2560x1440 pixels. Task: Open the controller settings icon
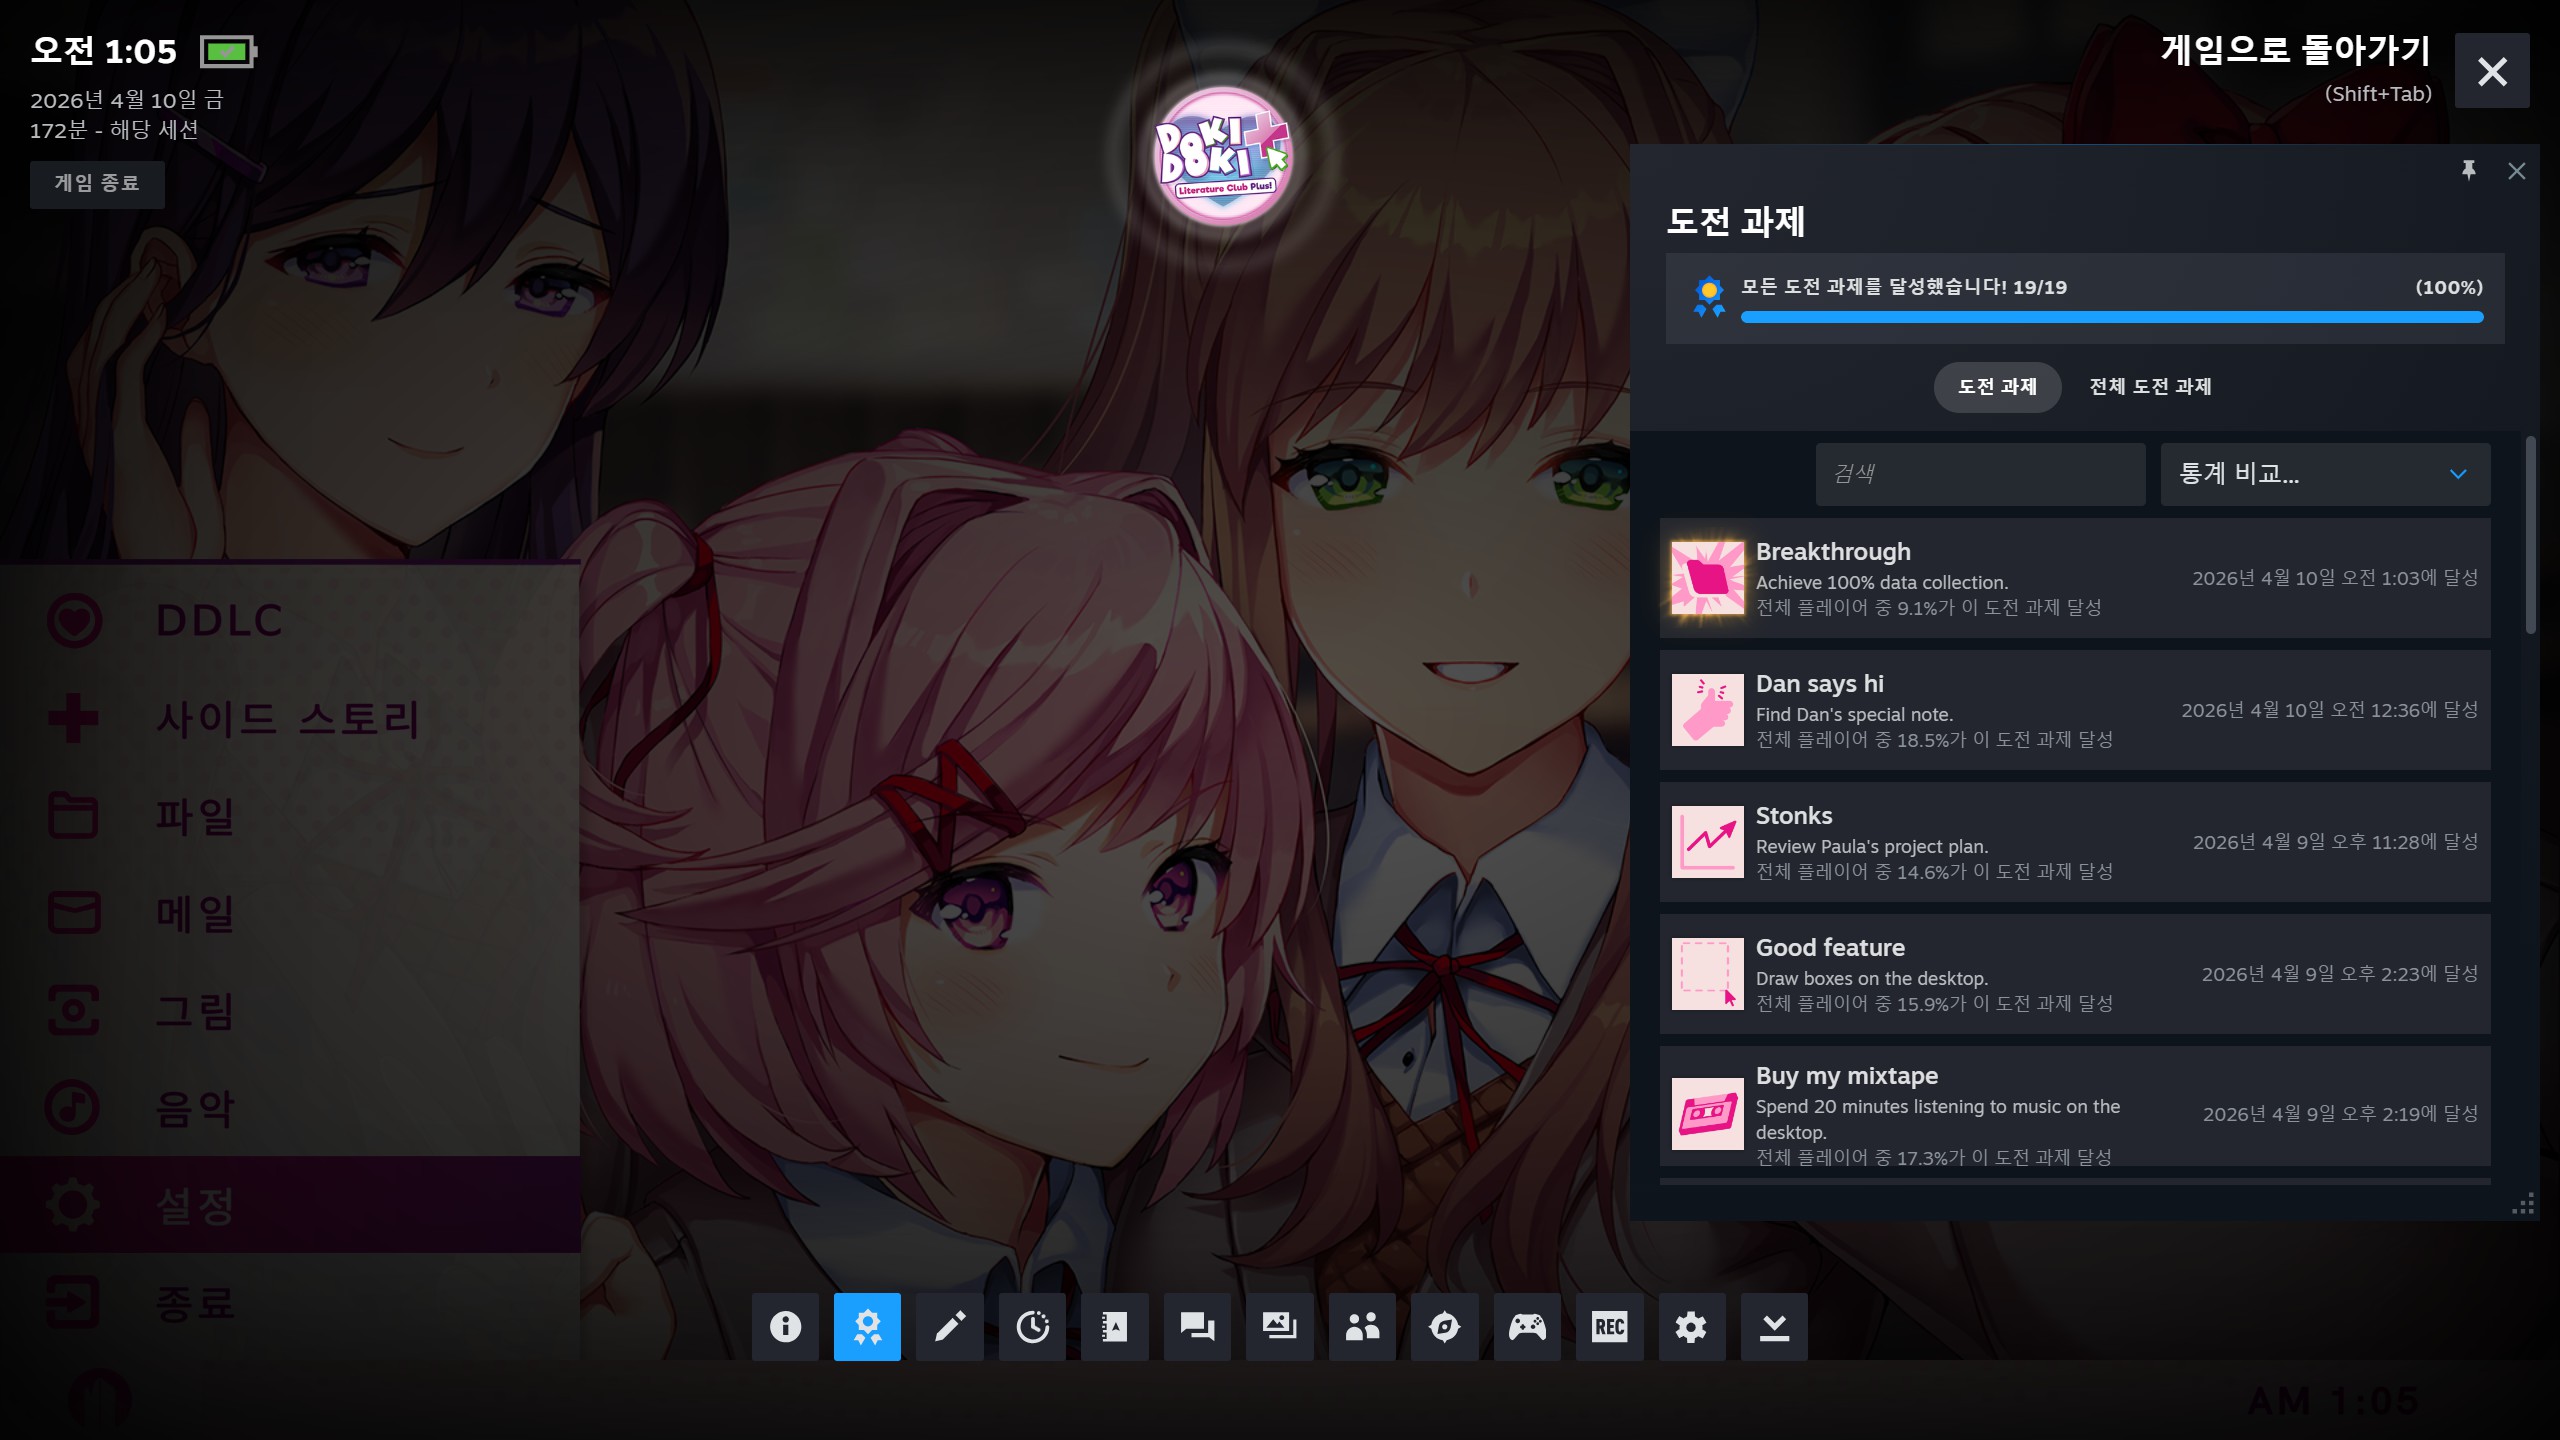1527,1327
